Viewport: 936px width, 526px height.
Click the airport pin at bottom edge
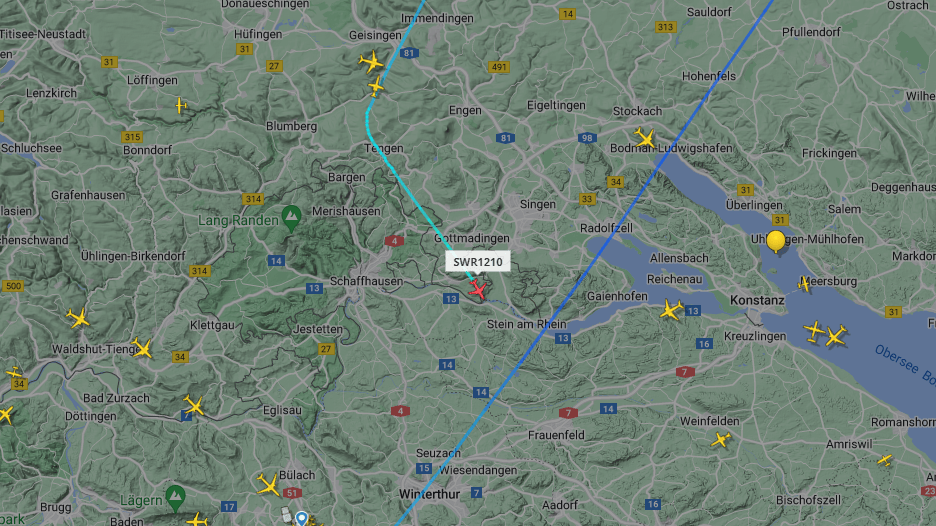click(x=301, y=518)
